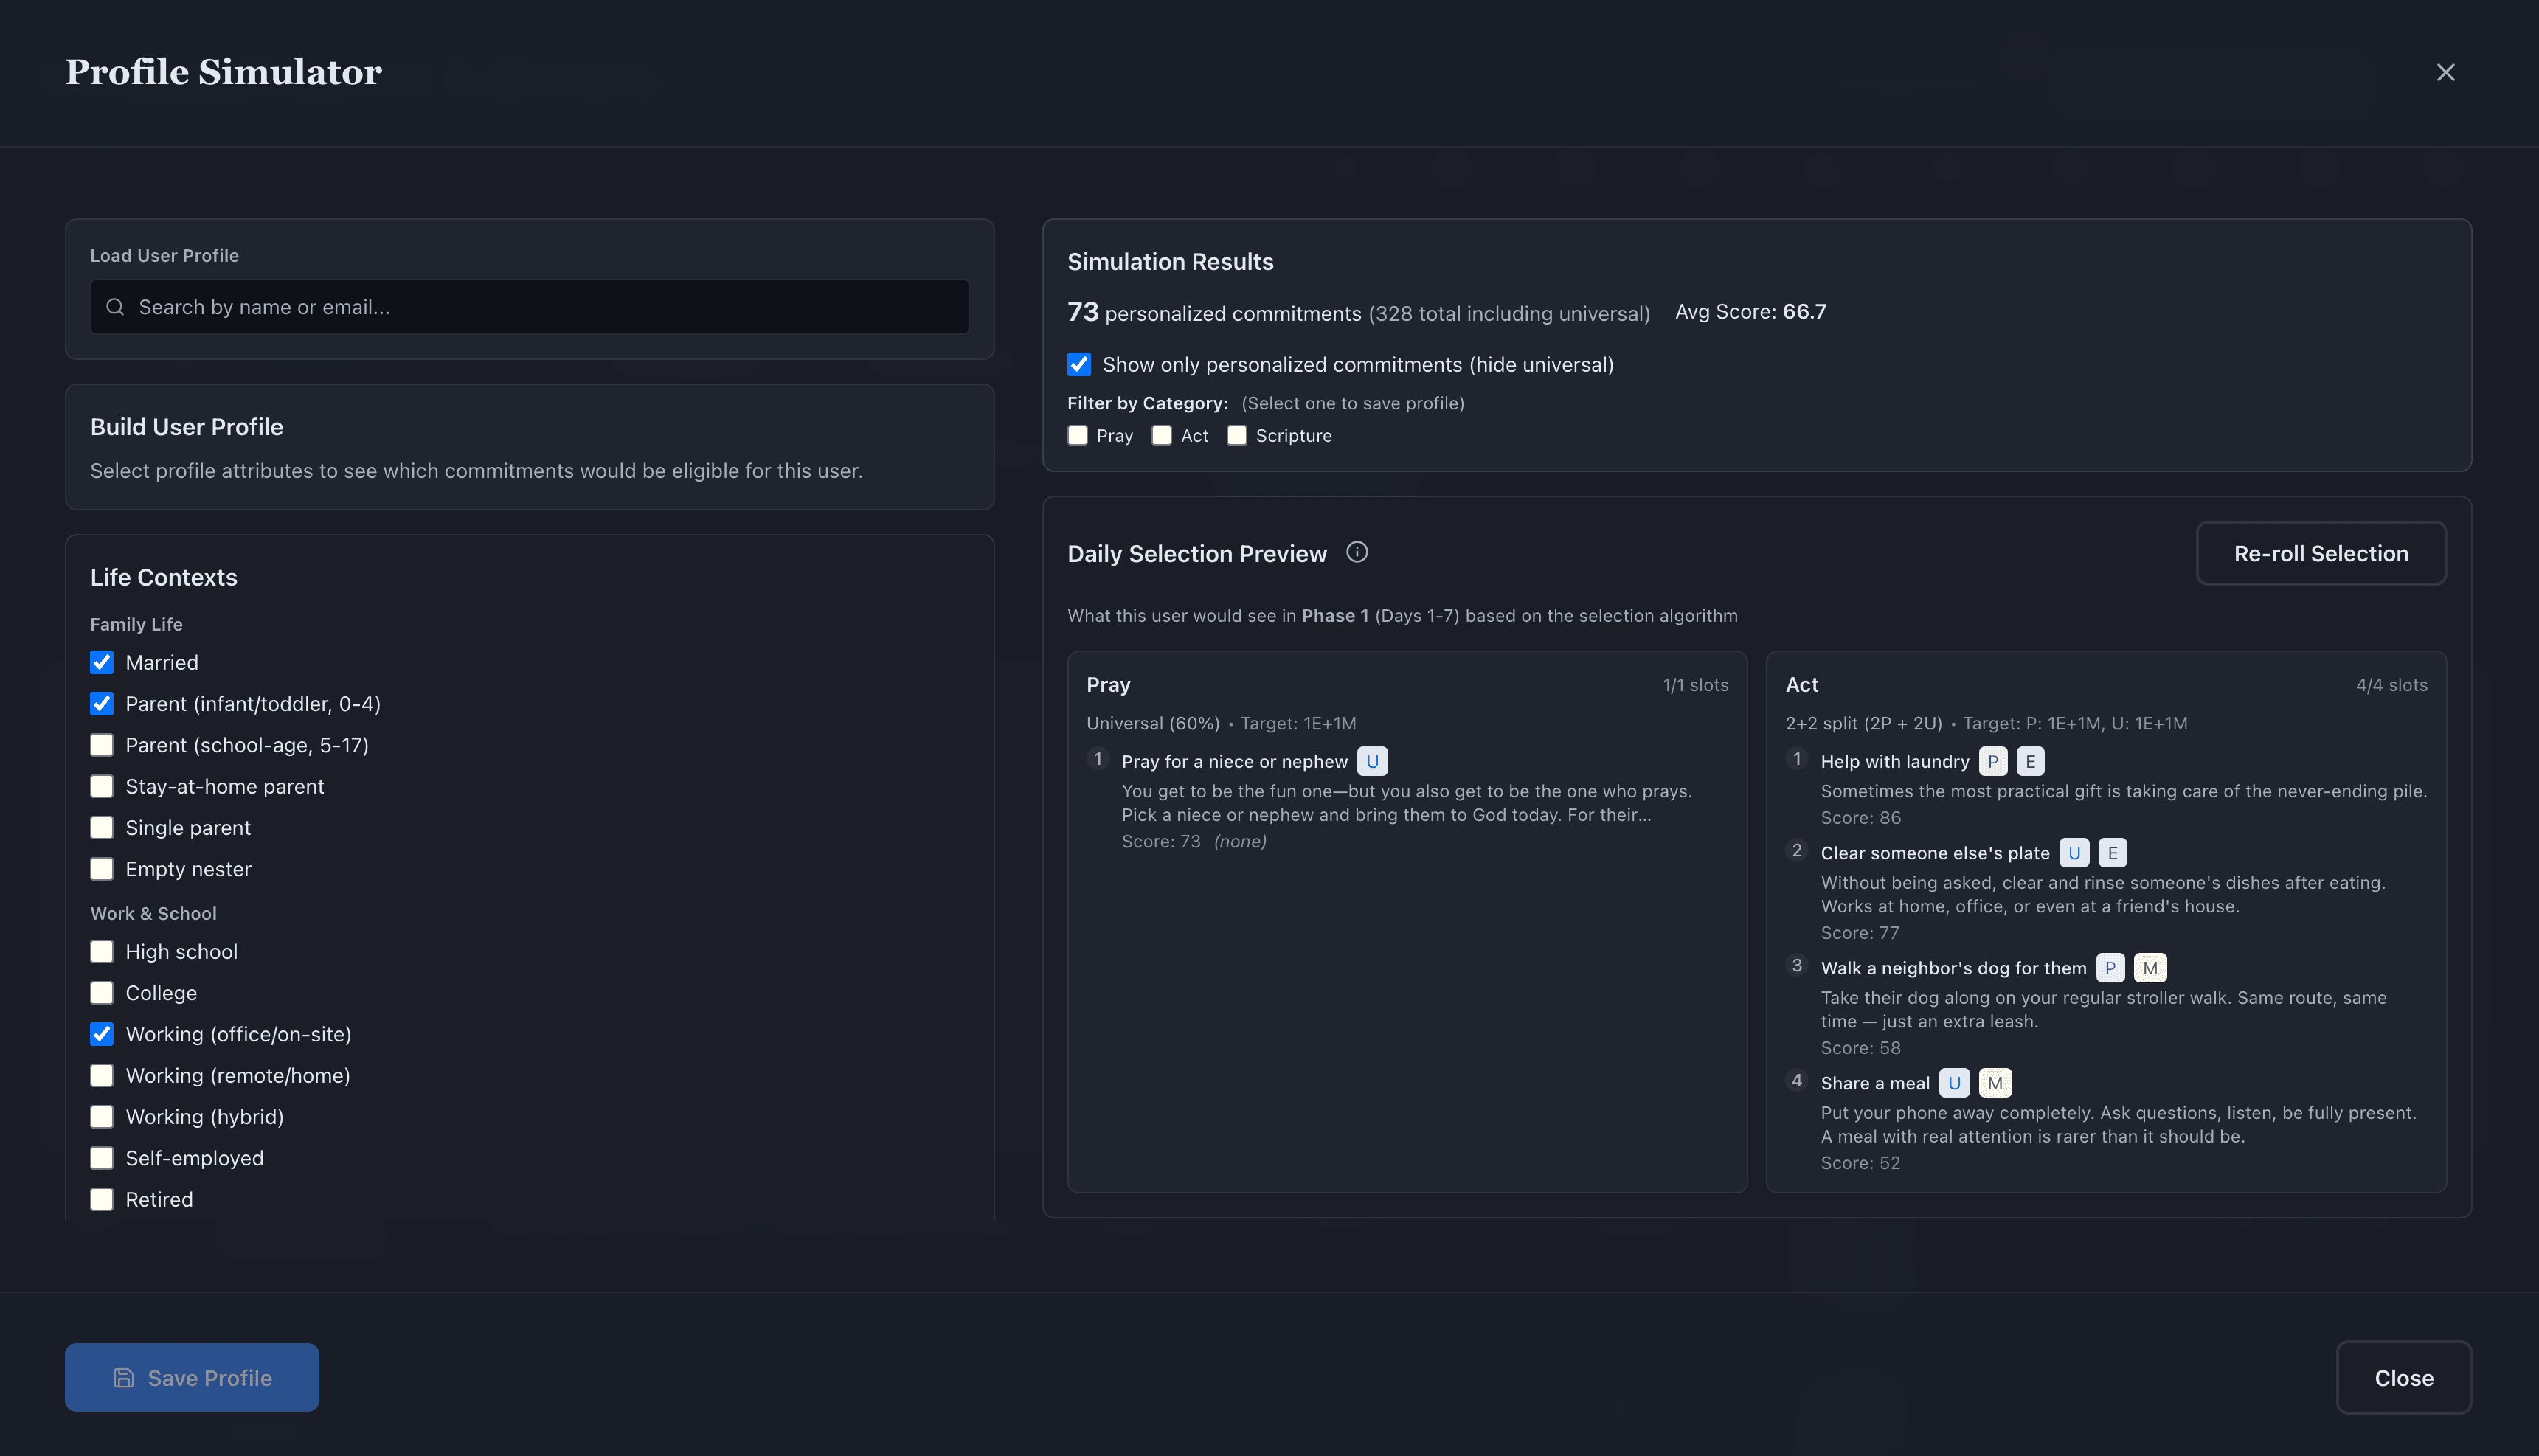The image size is (2539, 1456).
Task: Click Score: 77 under Clear someone else's plate
Action: pyautogui.click(x=1859, y=932)
